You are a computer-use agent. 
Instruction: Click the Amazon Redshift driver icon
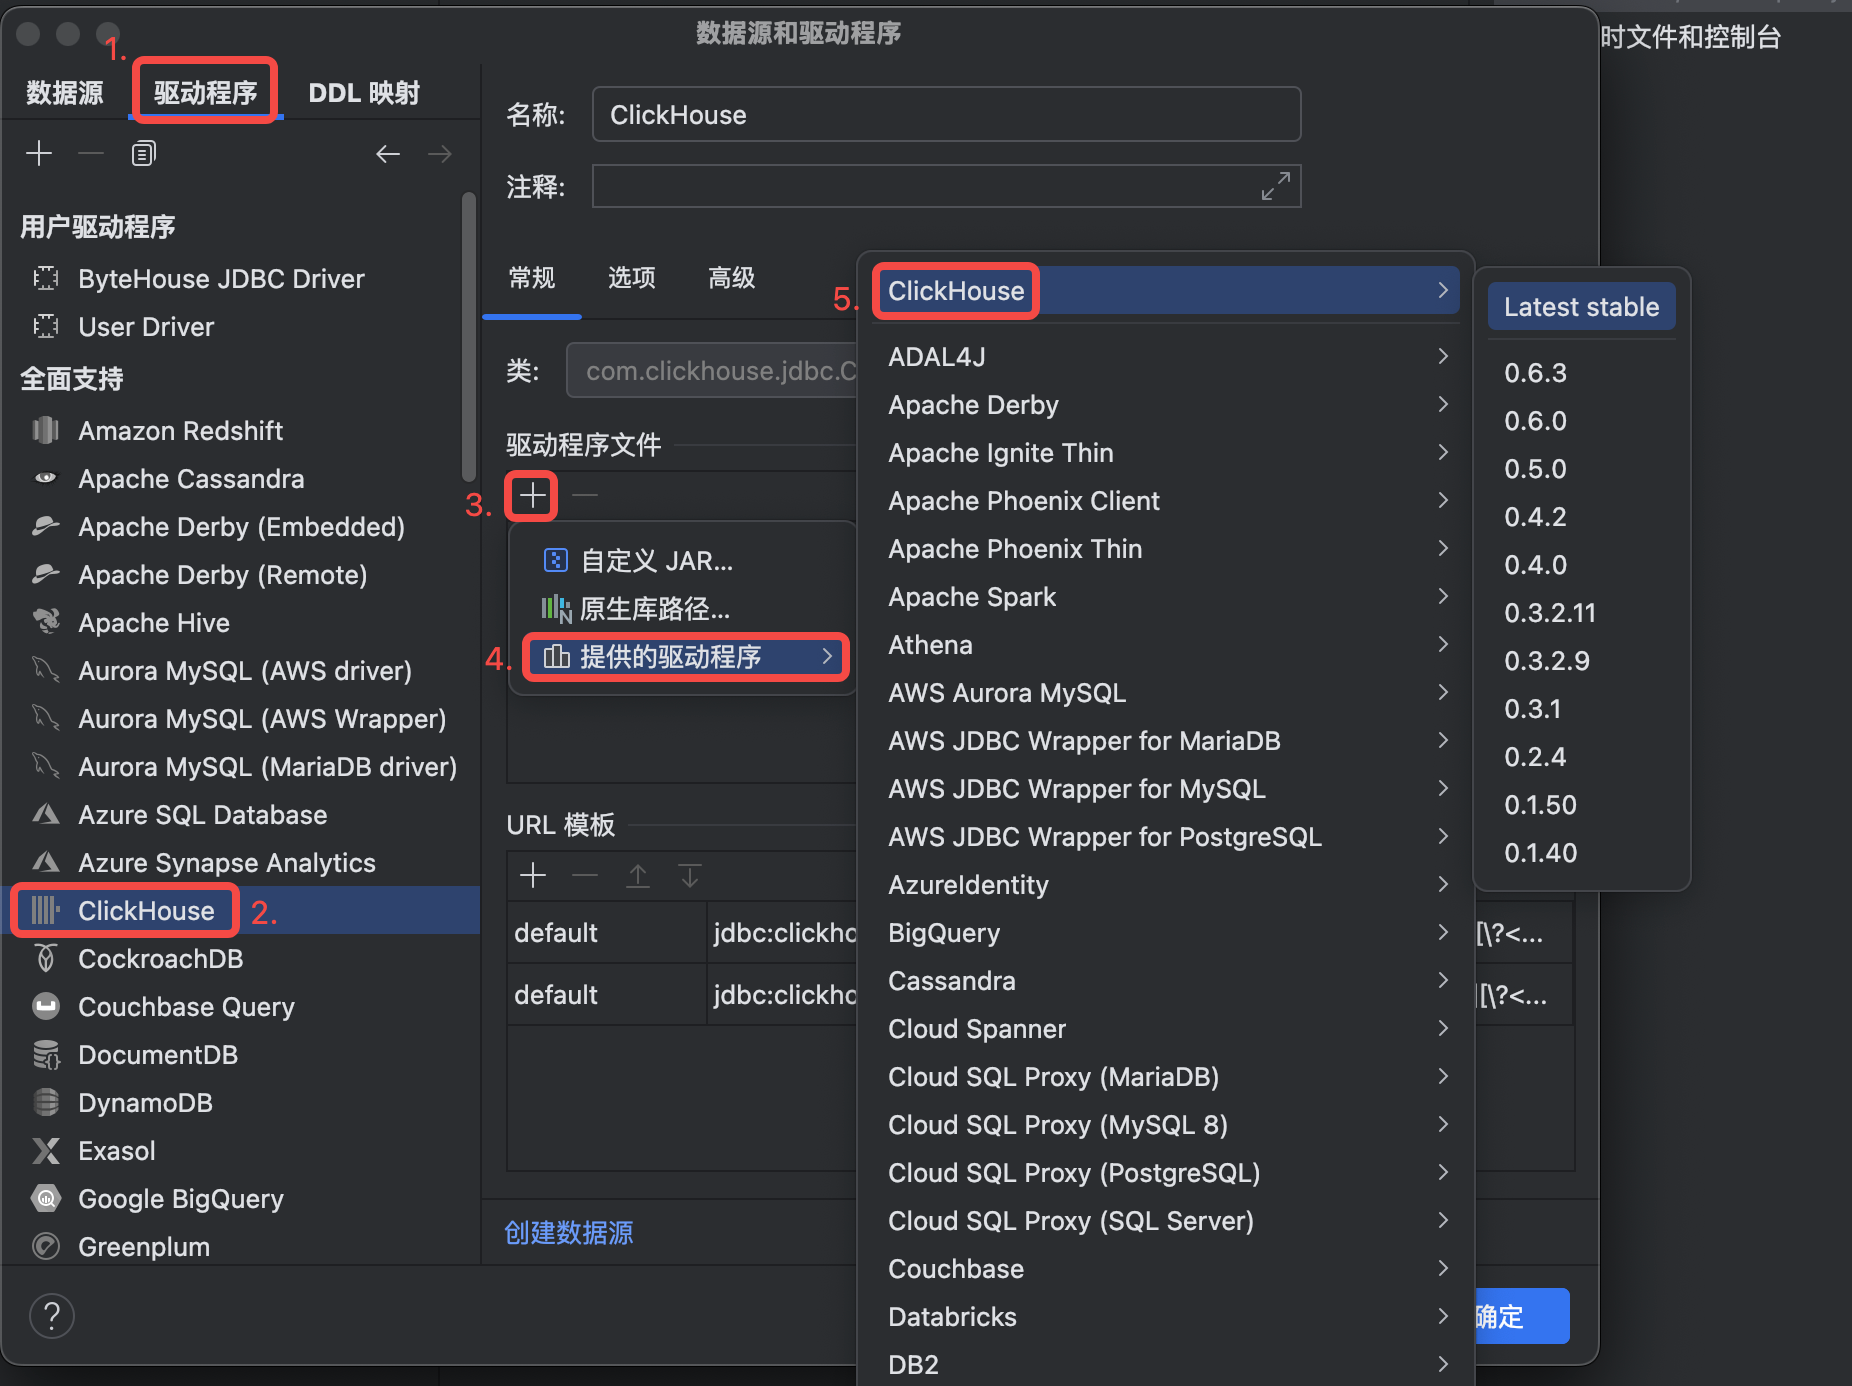point(46,430)
